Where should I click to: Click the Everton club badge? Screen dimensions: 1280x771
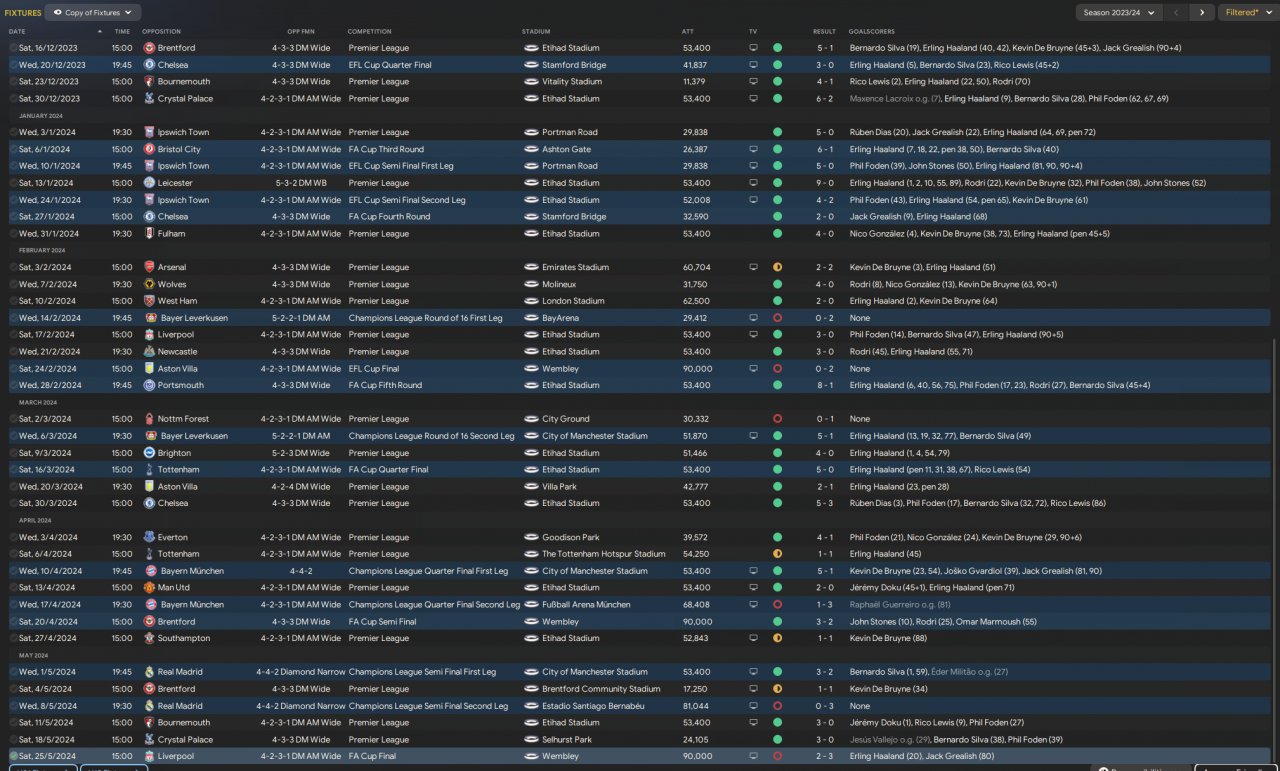tap(149, 537)
